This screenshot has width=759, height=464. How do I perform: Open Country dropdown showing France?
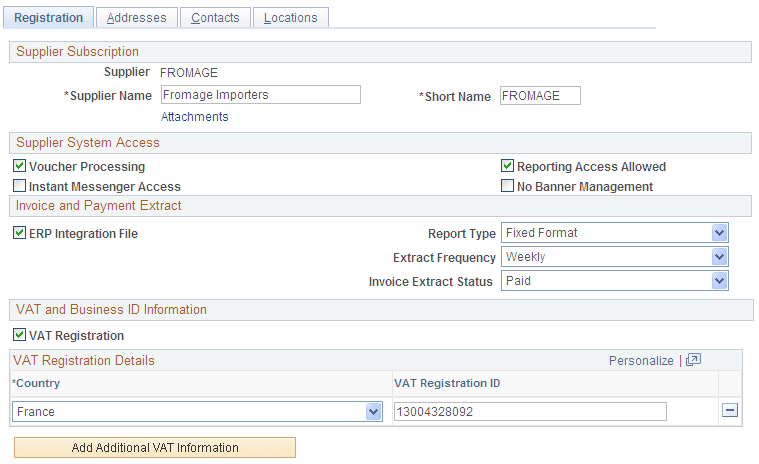pos(197,412)
